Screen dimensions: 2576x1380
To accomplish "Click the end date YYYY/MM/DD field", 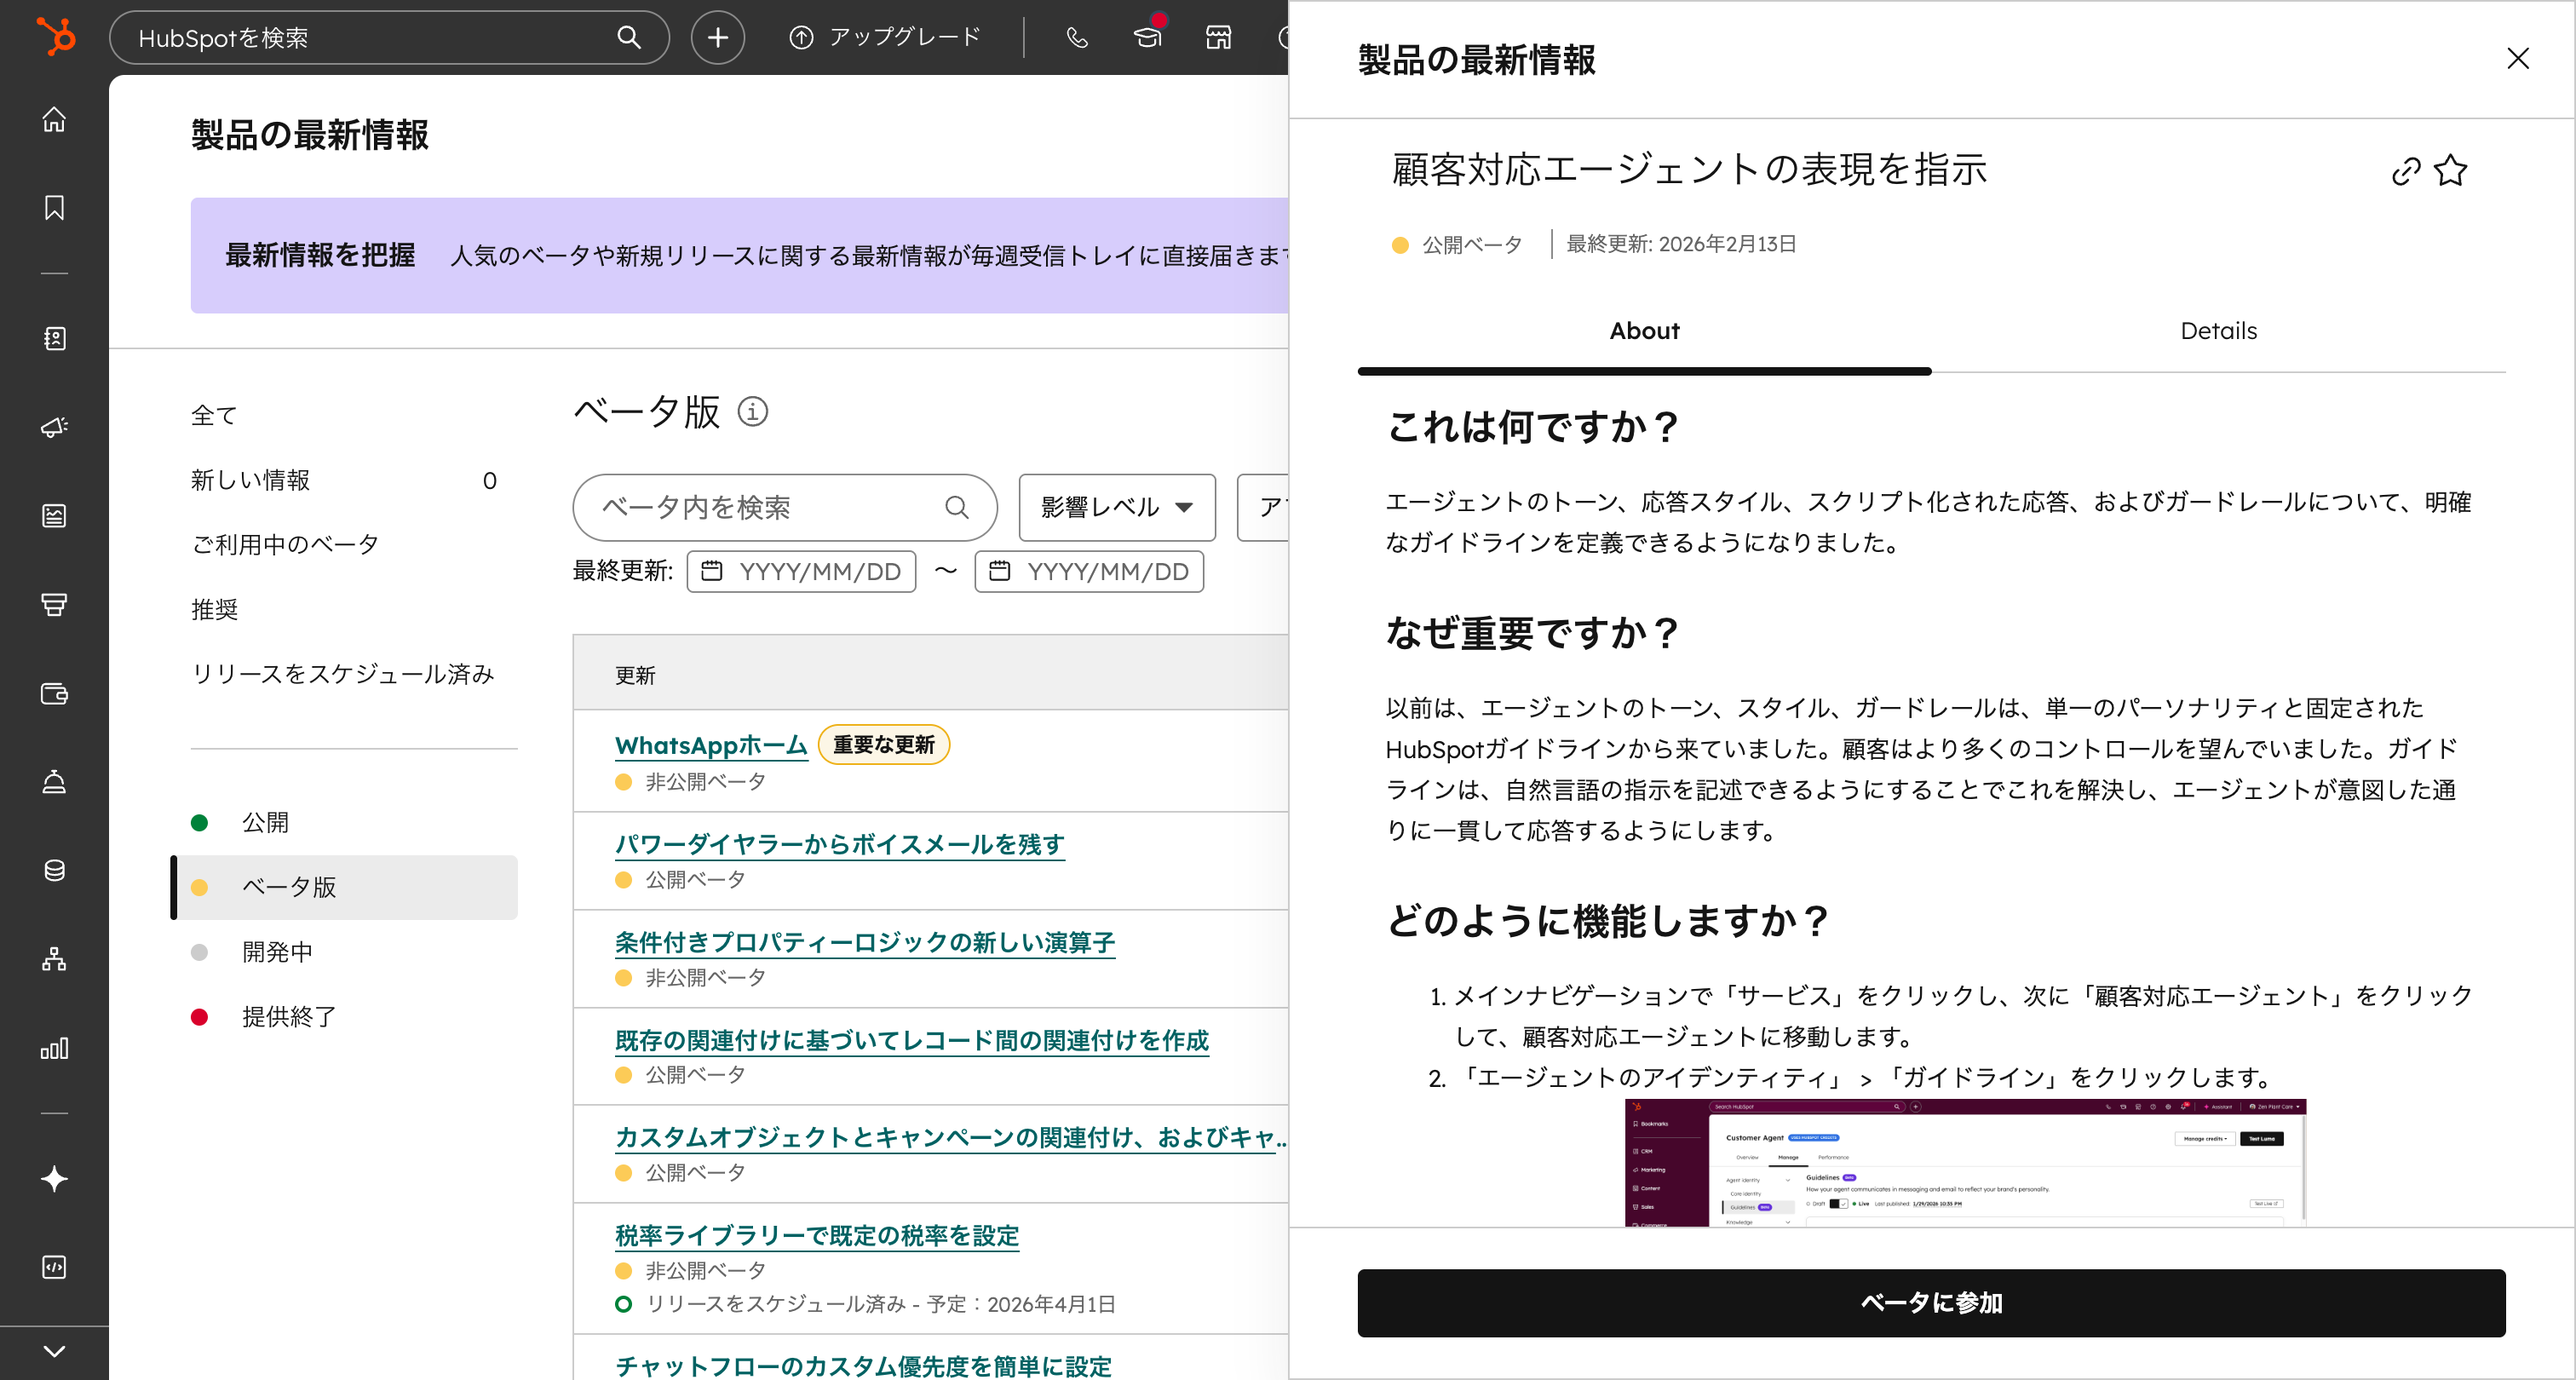I will coord(1089,571).
